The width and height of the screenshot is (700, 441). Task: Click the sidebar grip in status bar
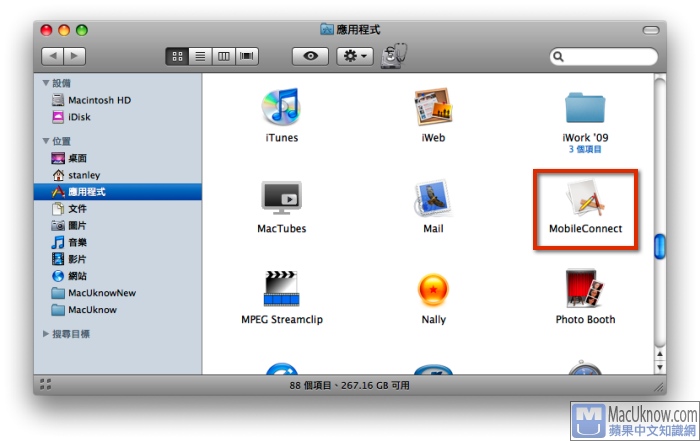[46, 384]
